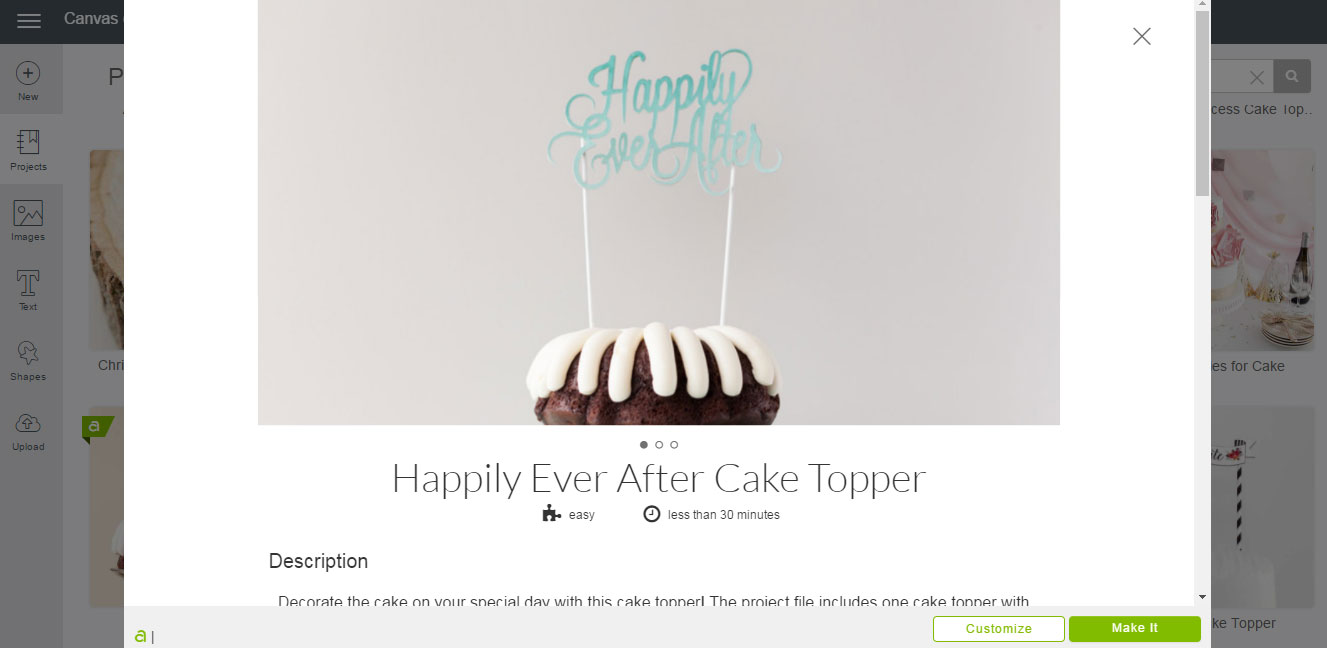This screenshot has width=1327, height=648.
Task: Click the Upload cloud icon
Action: pyautogui.click(x=28, y=423)
